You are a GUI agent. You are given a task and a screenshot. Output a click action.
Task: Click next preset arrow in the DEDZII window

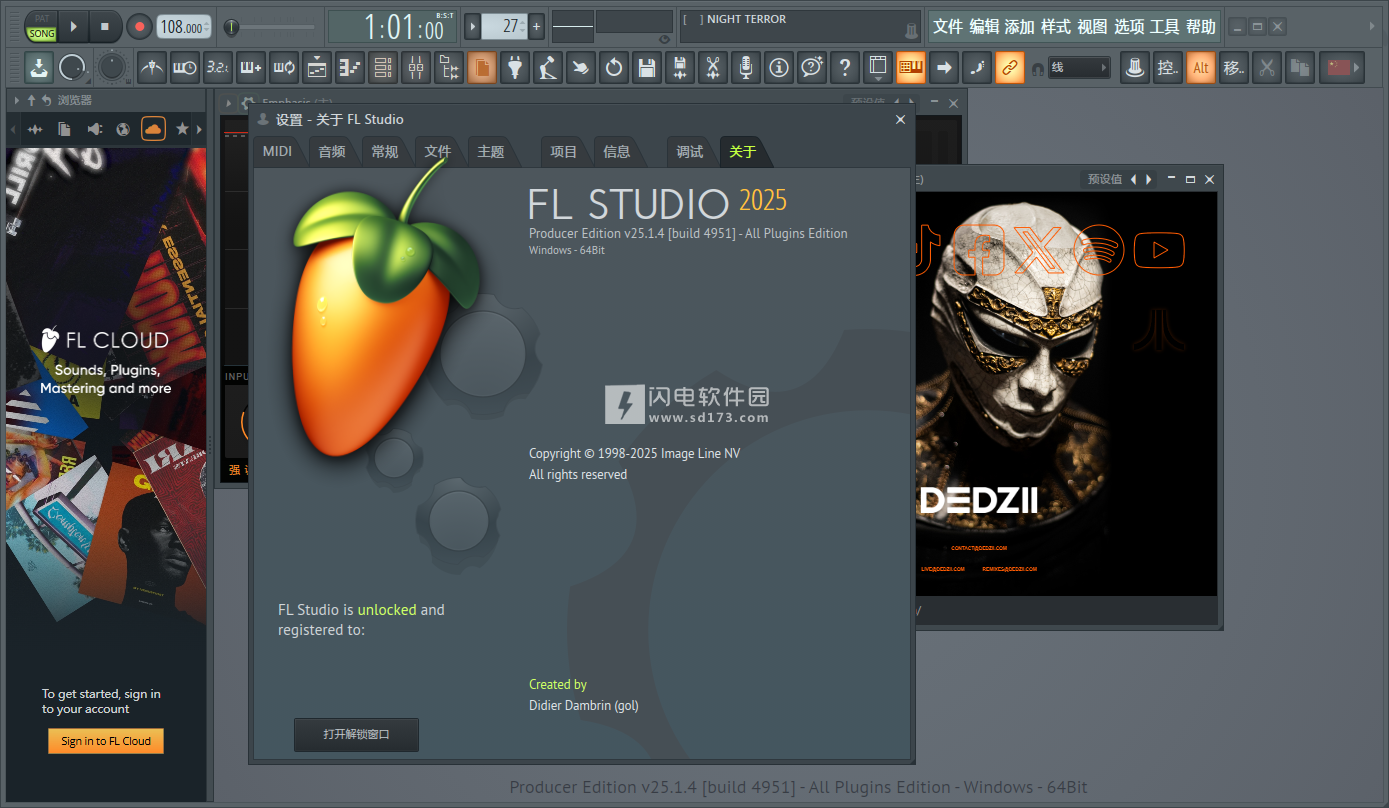pyautogui.click(x=1149, y=179)
